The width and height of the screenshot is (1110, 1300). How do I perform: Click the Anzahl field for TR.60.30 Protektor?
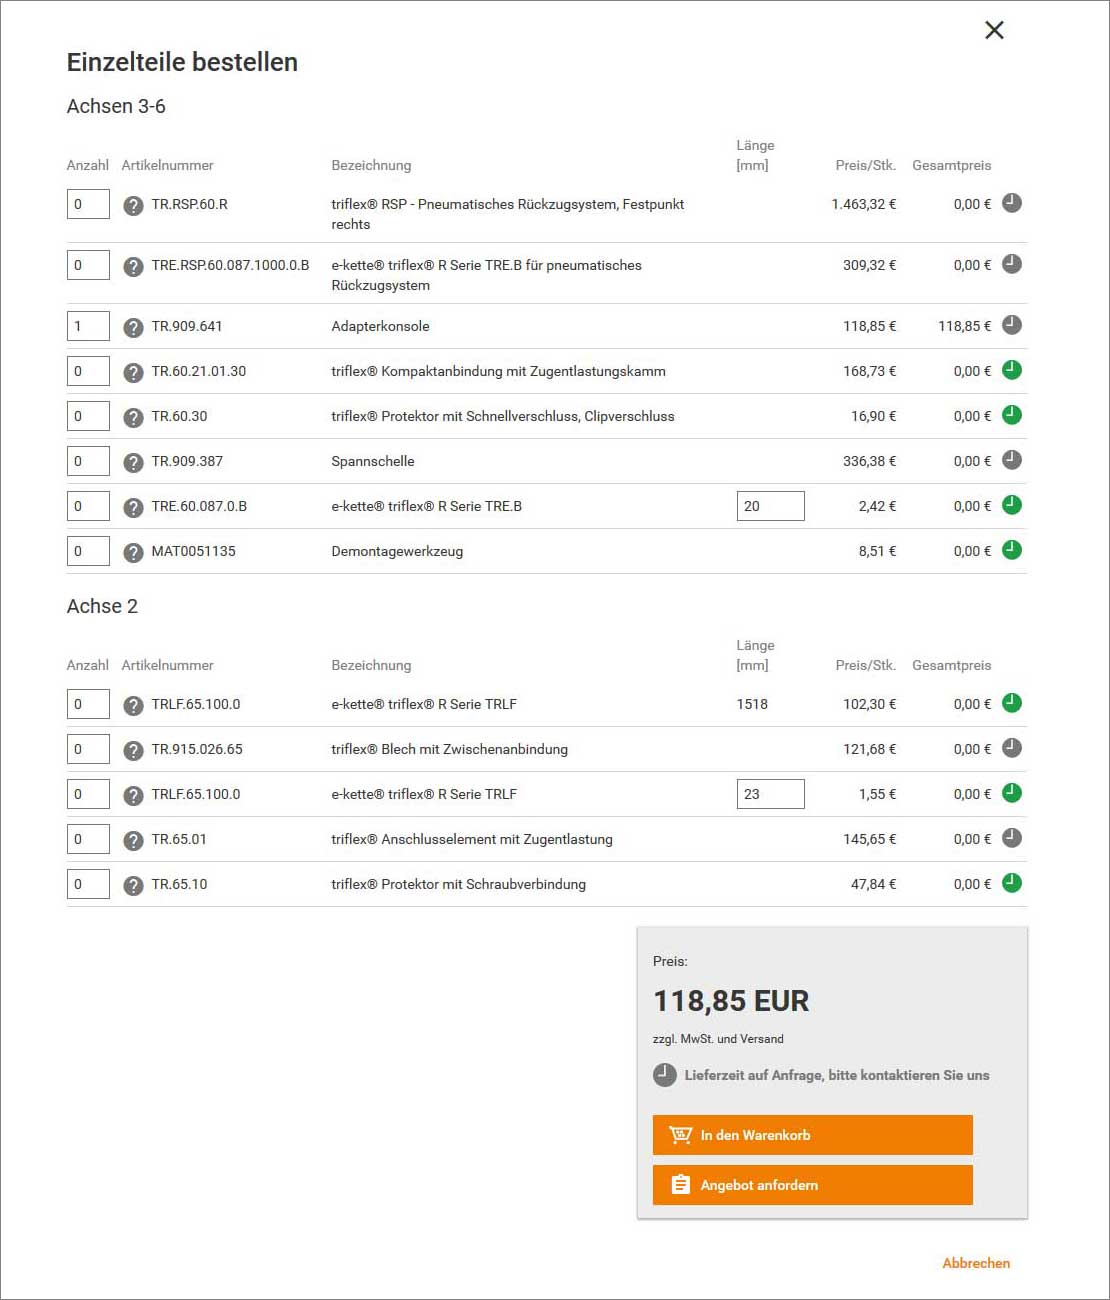tap(88, 416)
